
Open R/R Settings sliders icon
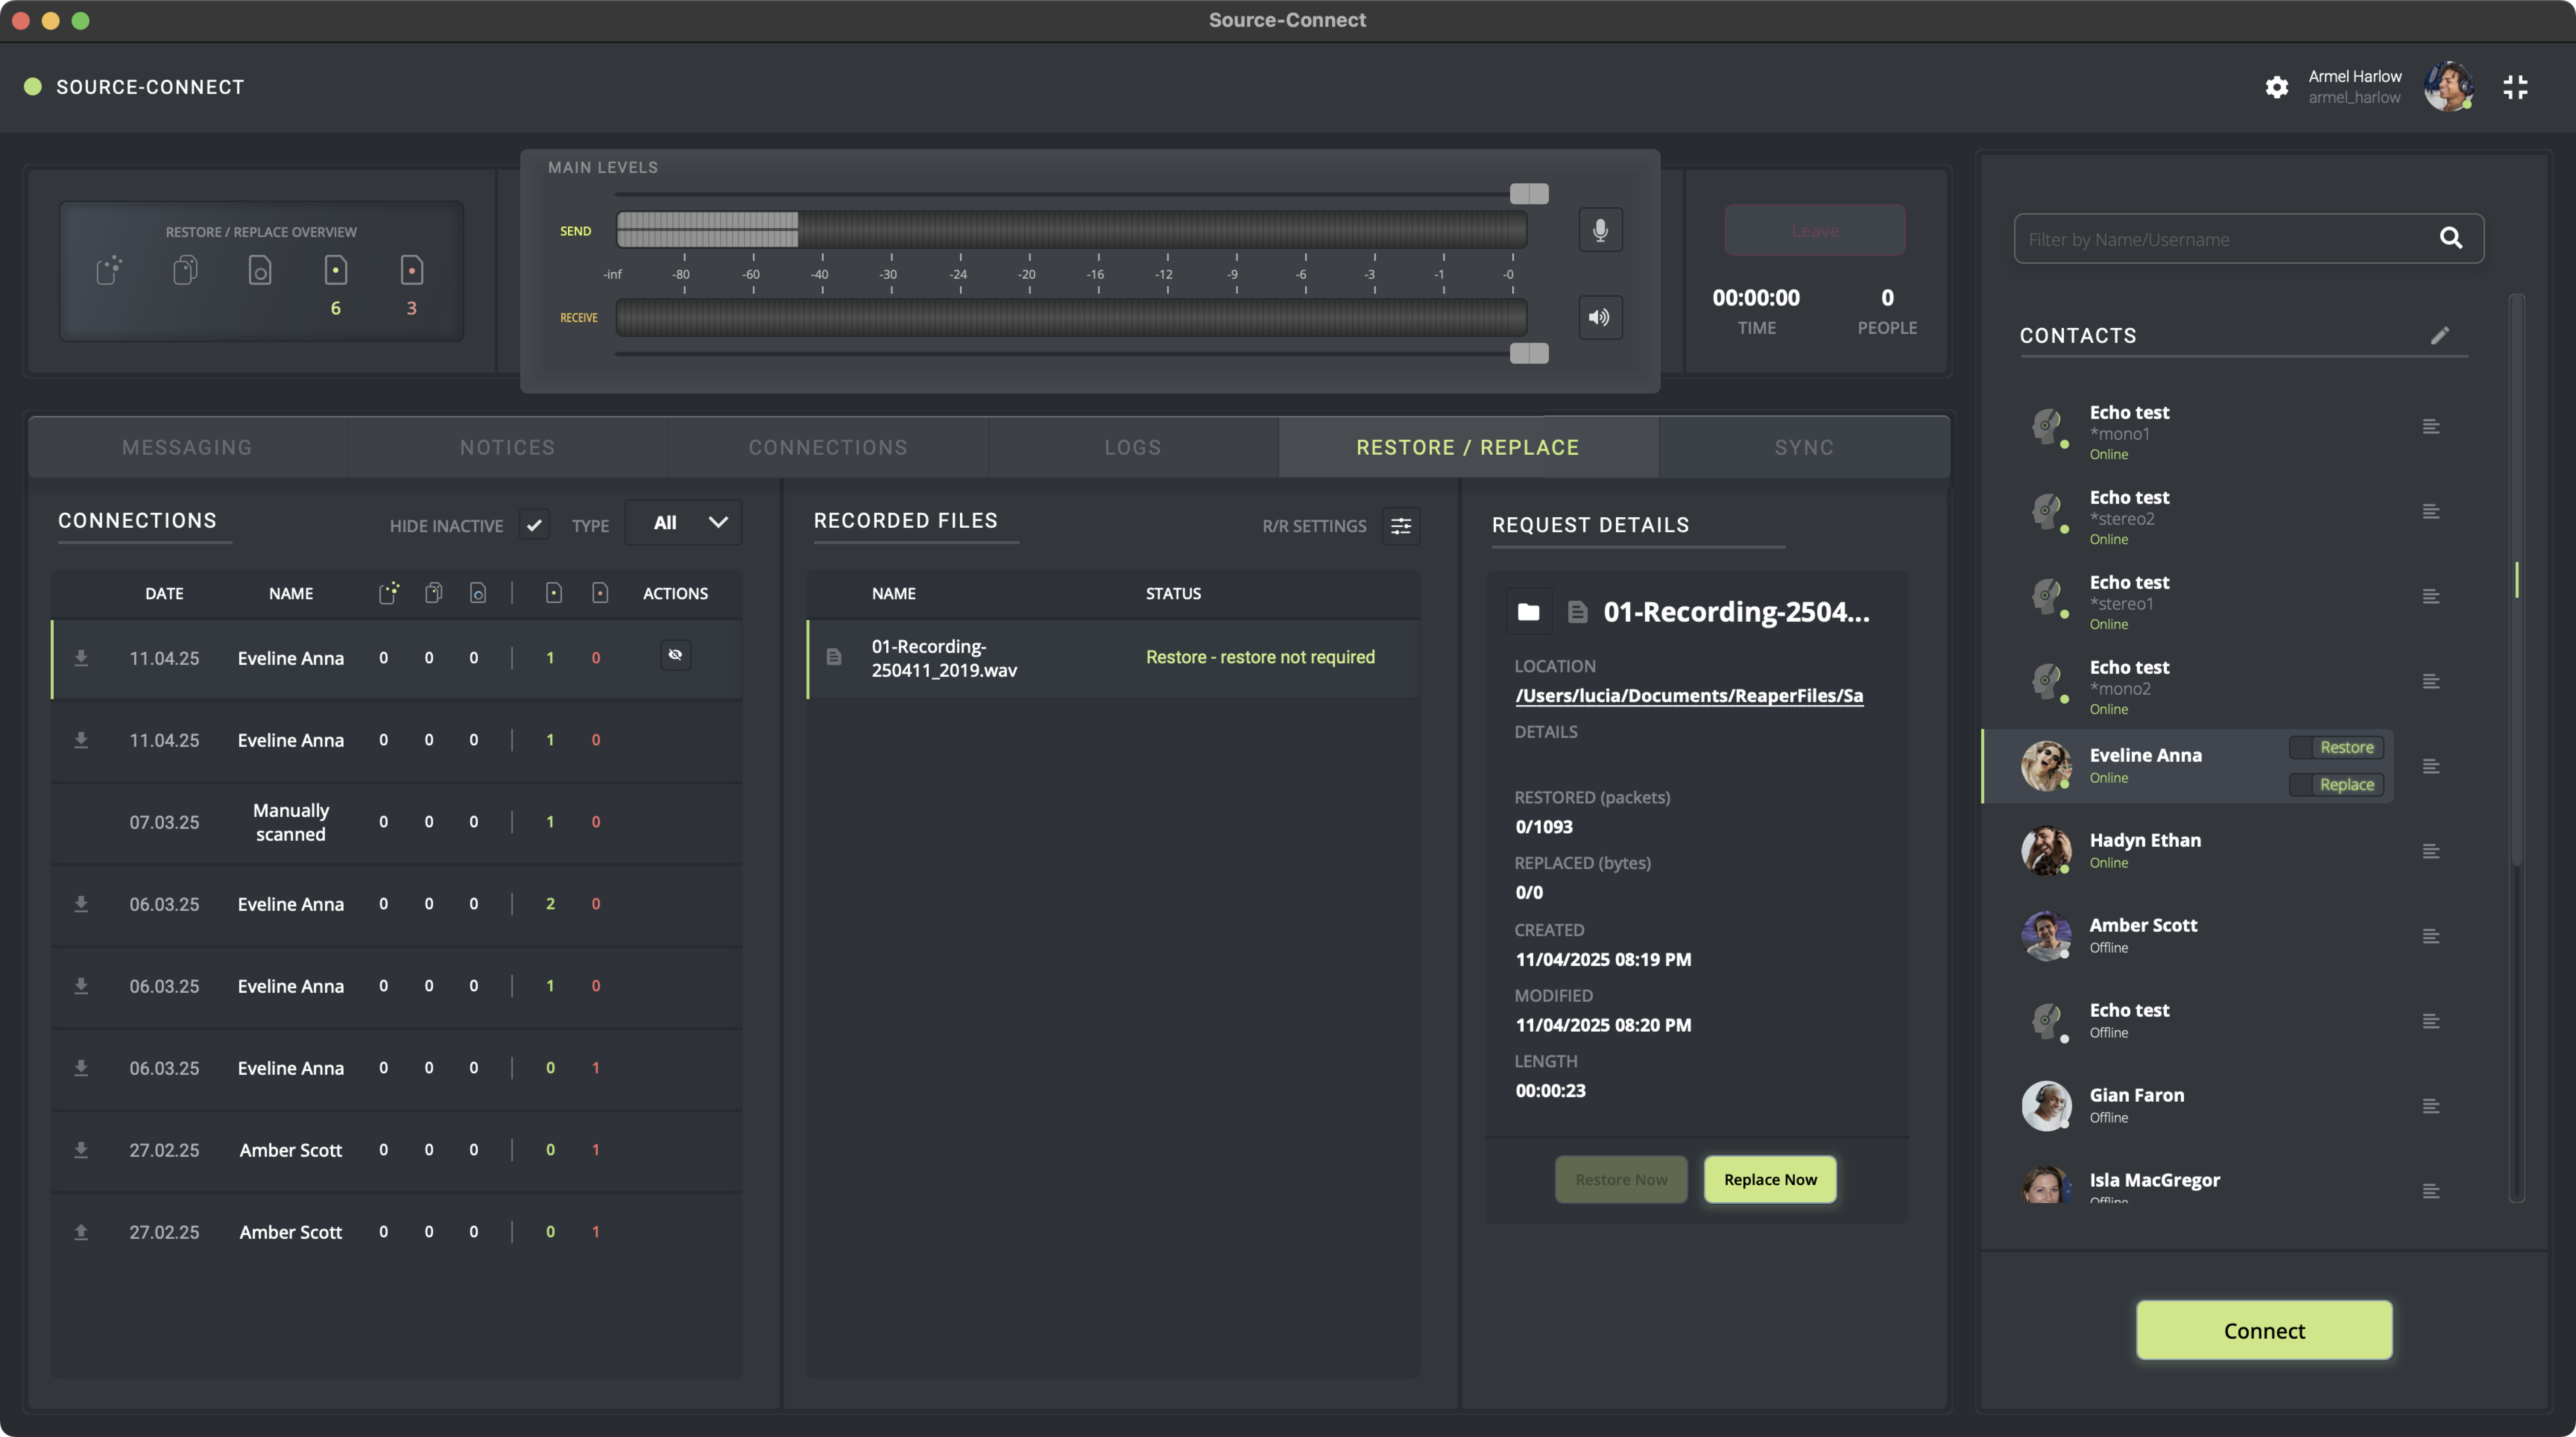tap(1401, 526)
